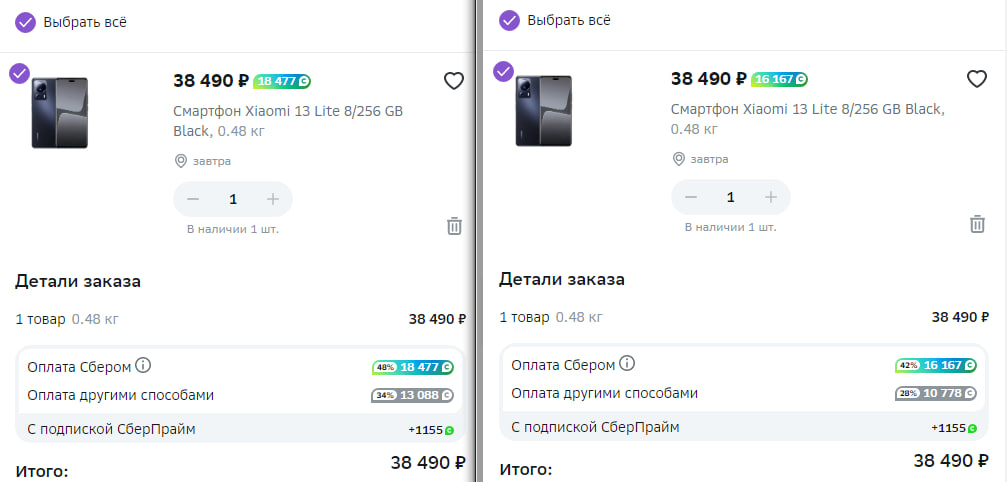The image size is (1007, 482).
Task: Increase quantity in right cart with plus
Action: pos(771,197)
